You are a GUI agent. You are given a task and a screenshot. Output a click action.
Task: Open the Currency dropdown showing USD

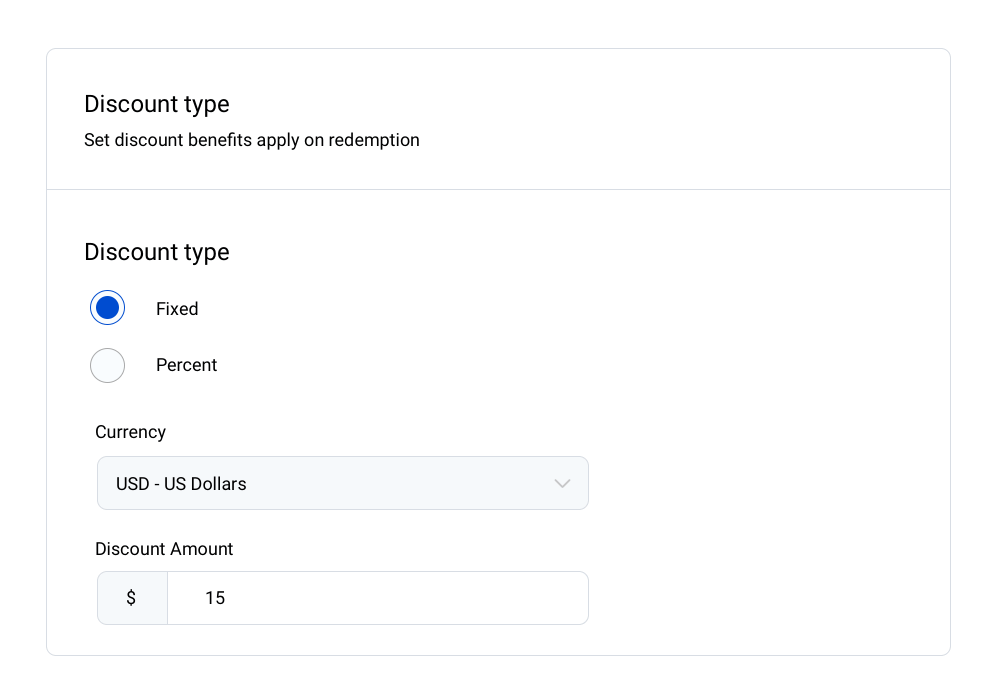point(342,483)
